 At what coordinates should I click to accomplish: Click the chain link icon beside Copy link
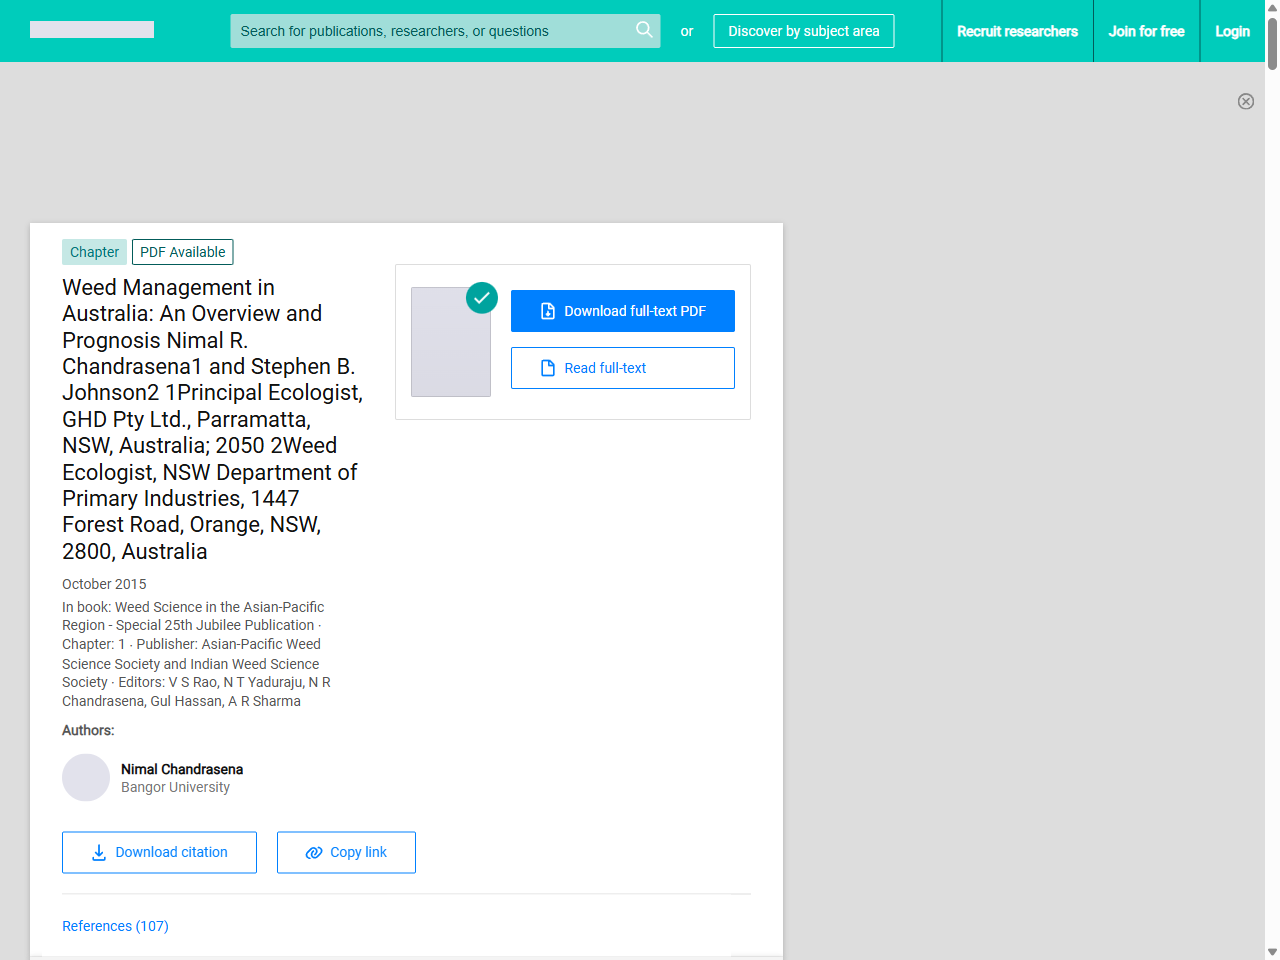pos(314,852)
